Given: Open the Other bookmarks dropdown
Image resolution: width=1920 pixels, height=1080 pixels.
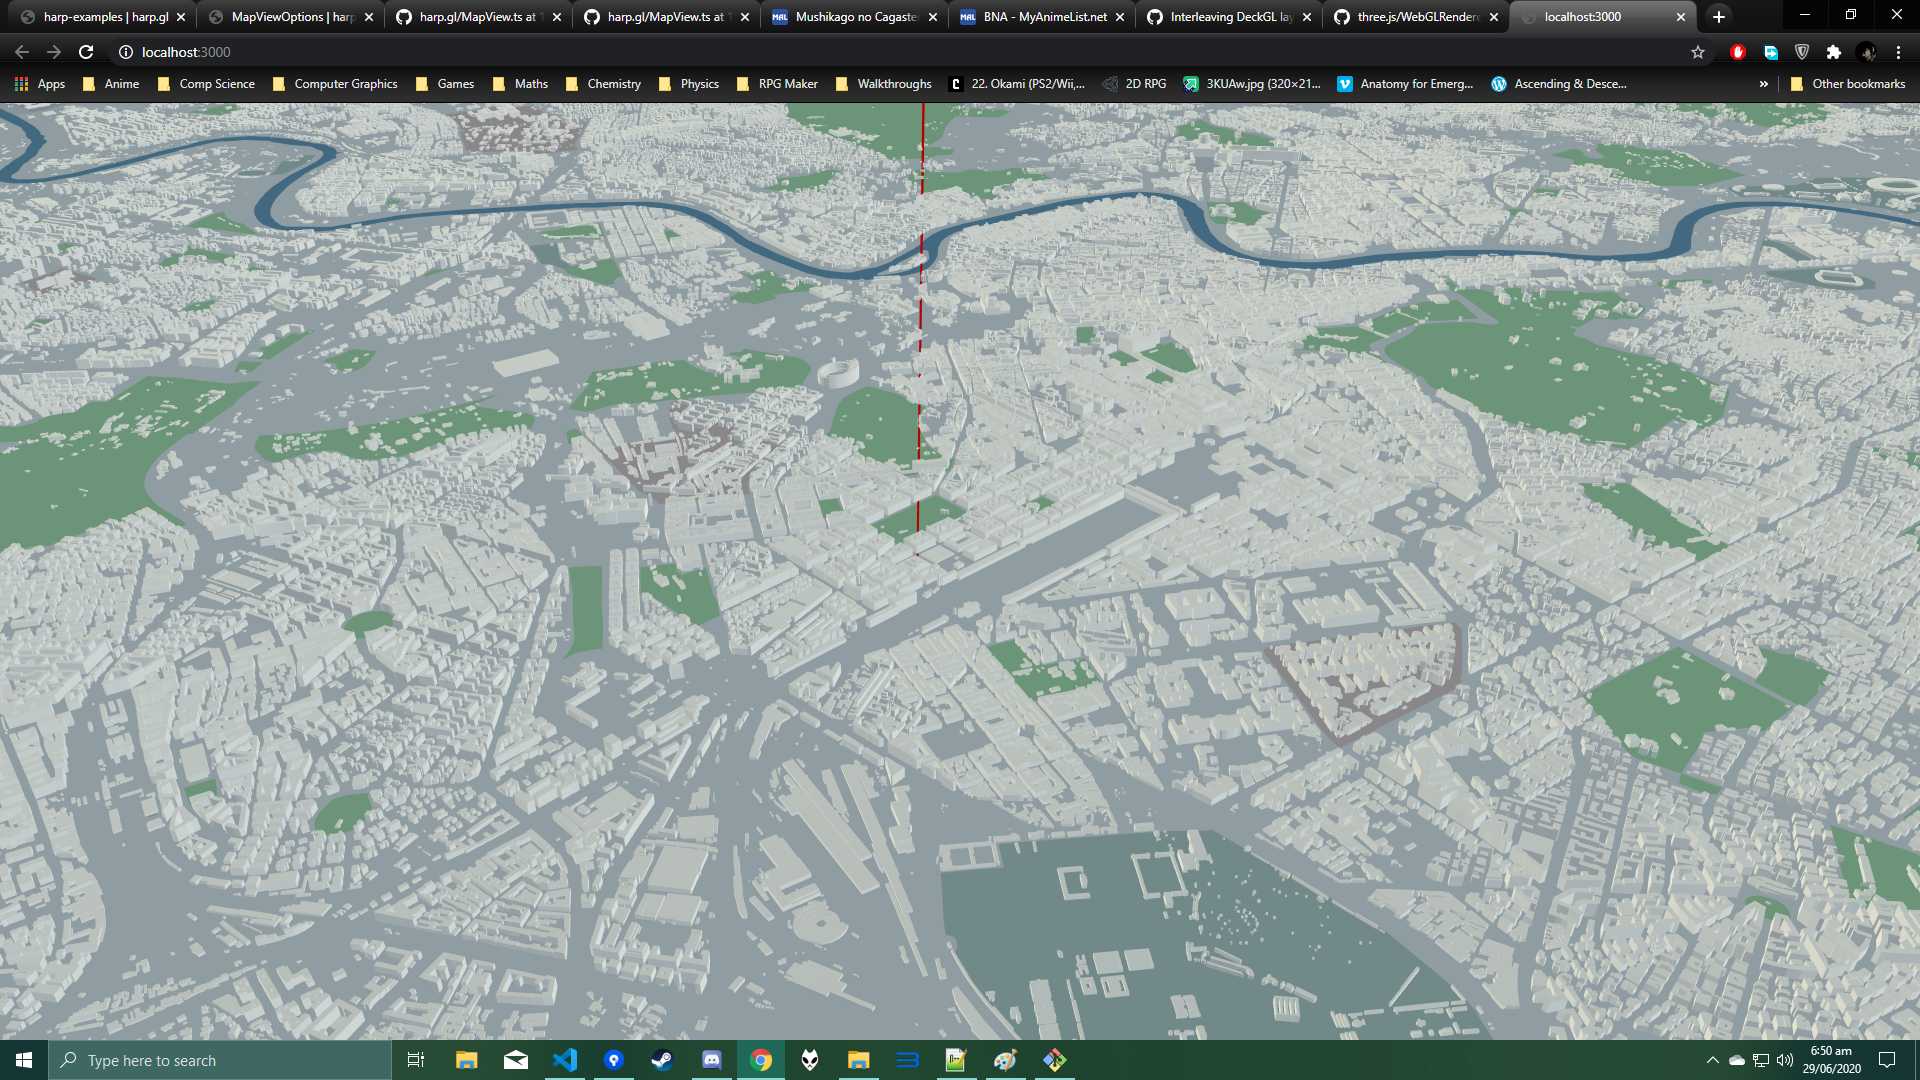Looking at the screenshot, I should pyautogui.click(x=1848, y=84).
